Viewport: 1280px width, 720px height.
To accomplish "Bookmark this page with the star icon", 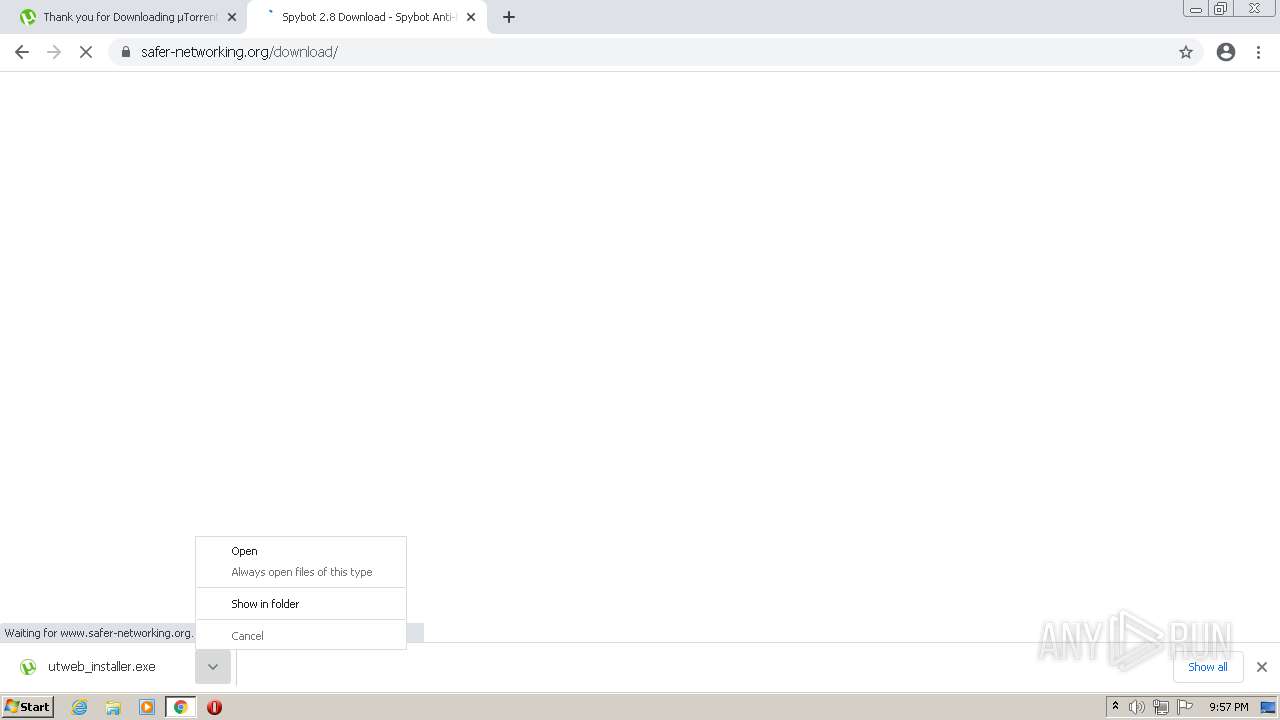I will click(1186, 52).
